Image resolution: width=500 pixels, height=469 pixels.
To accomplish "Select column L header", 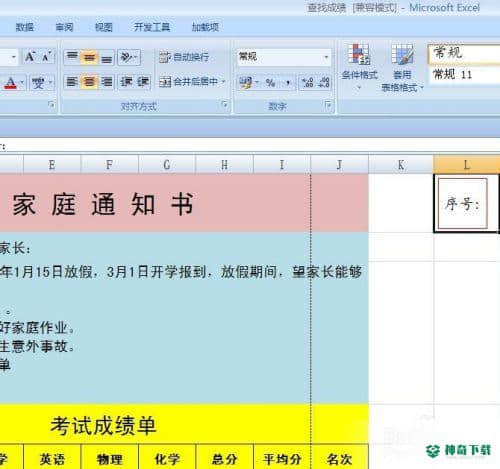I will [x=466, y=164].
